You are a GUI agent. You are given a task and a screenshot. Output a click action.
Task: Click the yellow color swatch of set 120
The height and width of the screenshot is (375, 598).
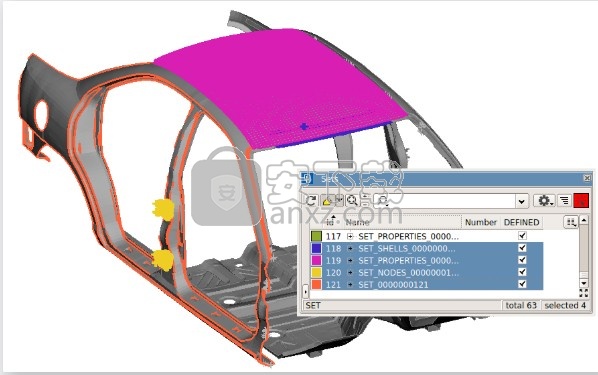[316, 272]
